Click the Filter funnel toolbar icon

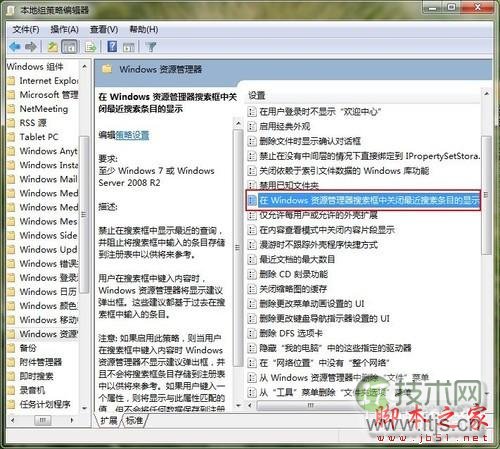(151, 47)
